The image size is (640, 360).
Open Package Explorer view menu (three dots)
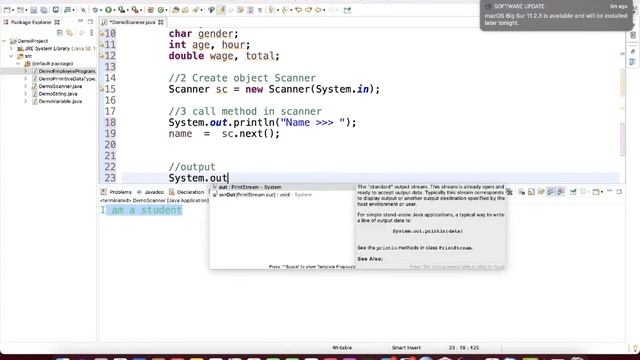(x=91, y=33)
